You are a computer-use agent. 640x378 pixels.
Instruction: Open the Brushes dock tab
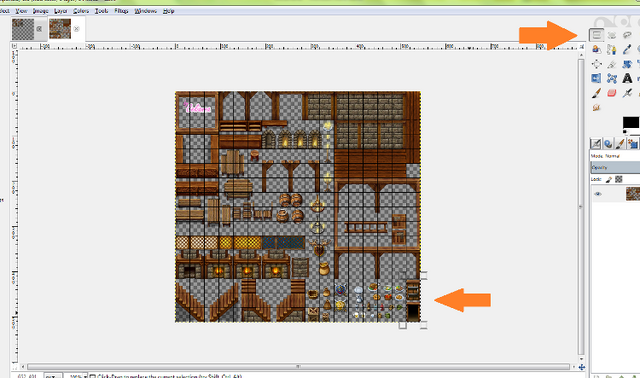pyautogui.click(x=620, y=143)
